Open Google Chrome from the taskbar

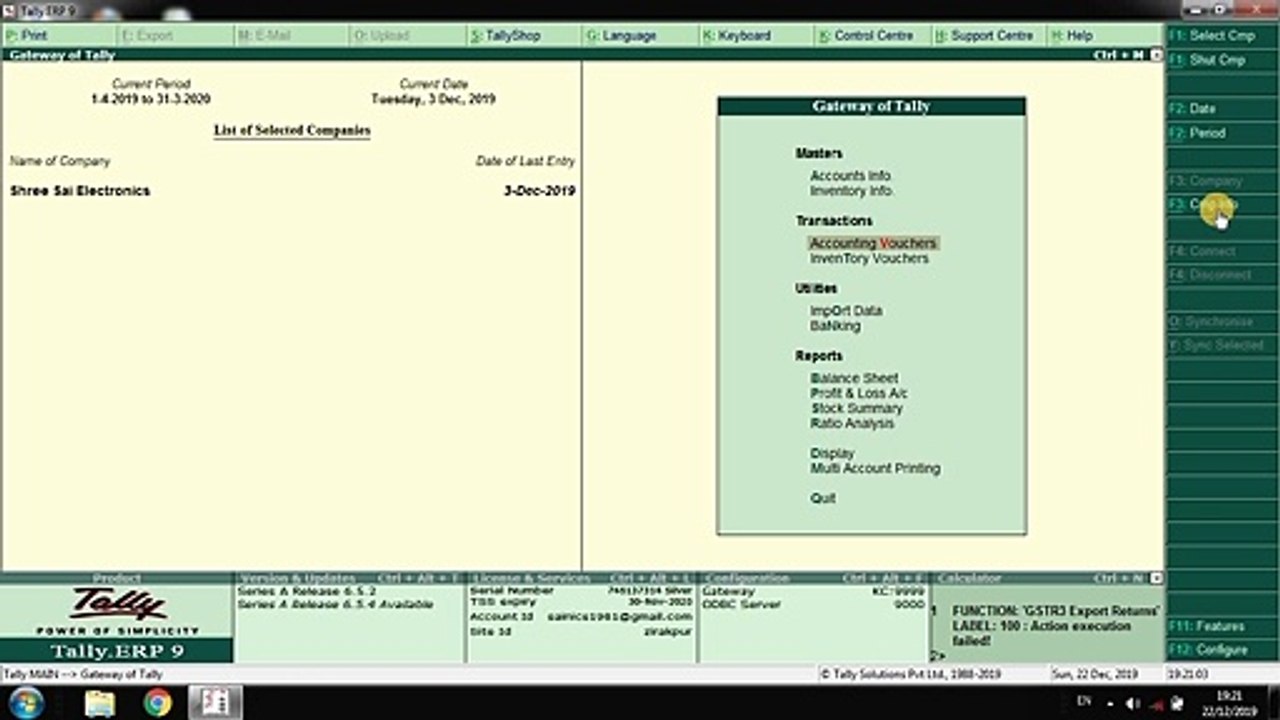[x=157, y=703]
